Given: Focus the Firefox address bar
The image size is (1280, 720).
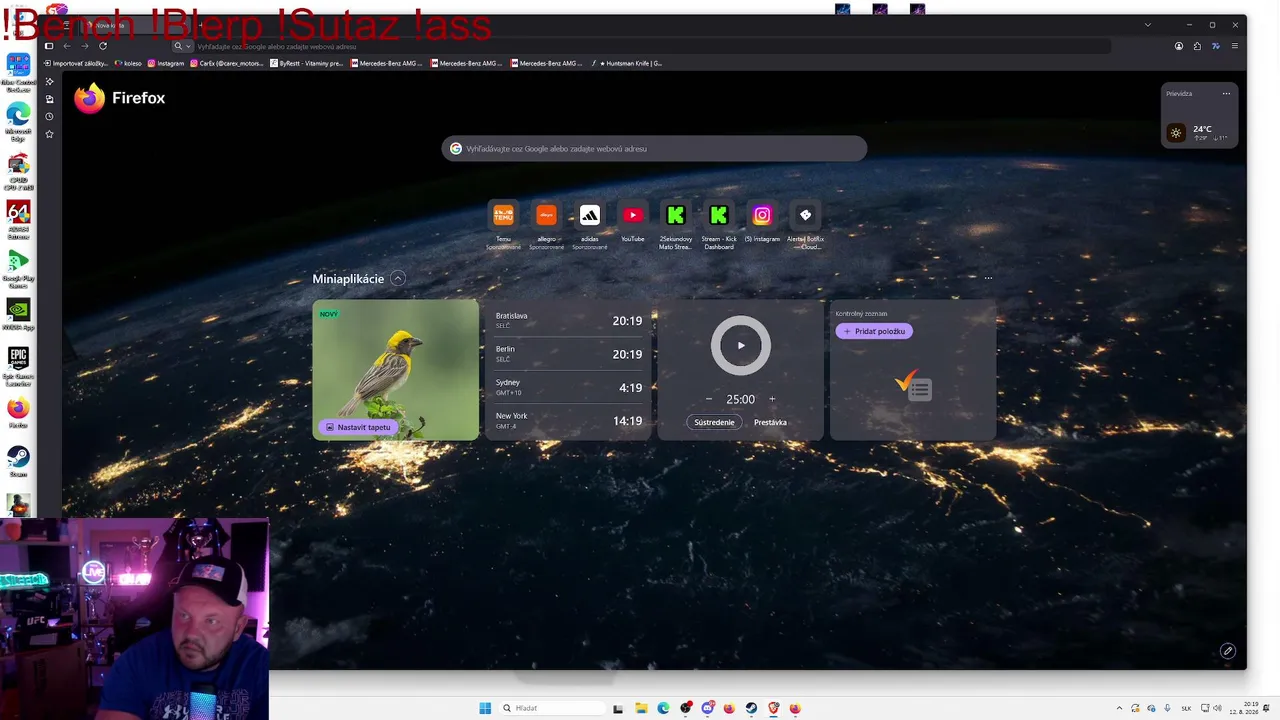Looking at the screenshot, I should click(x=640, y=46).
